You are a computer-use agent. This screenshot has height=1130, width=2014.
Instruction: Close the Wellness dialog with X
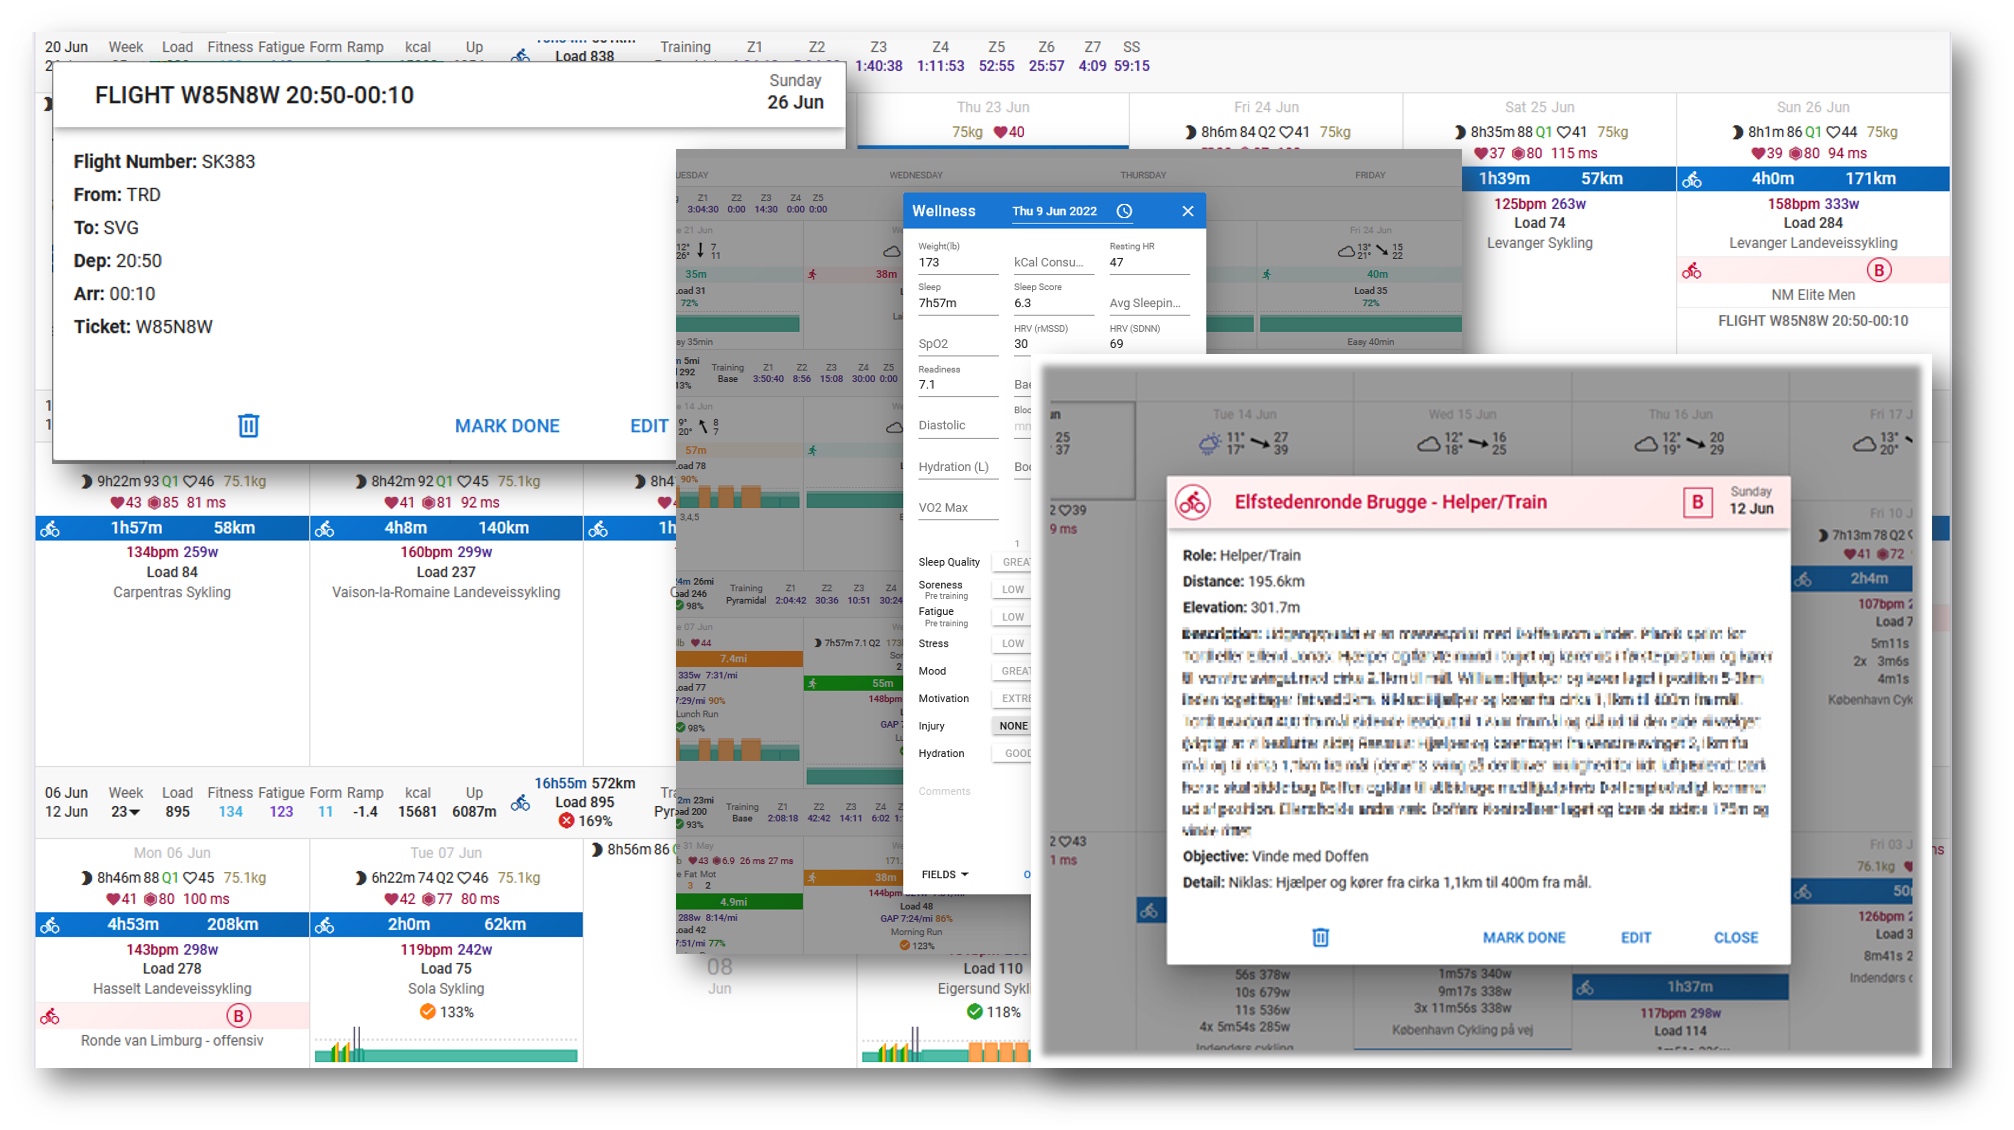click(x=1187, y=211)
